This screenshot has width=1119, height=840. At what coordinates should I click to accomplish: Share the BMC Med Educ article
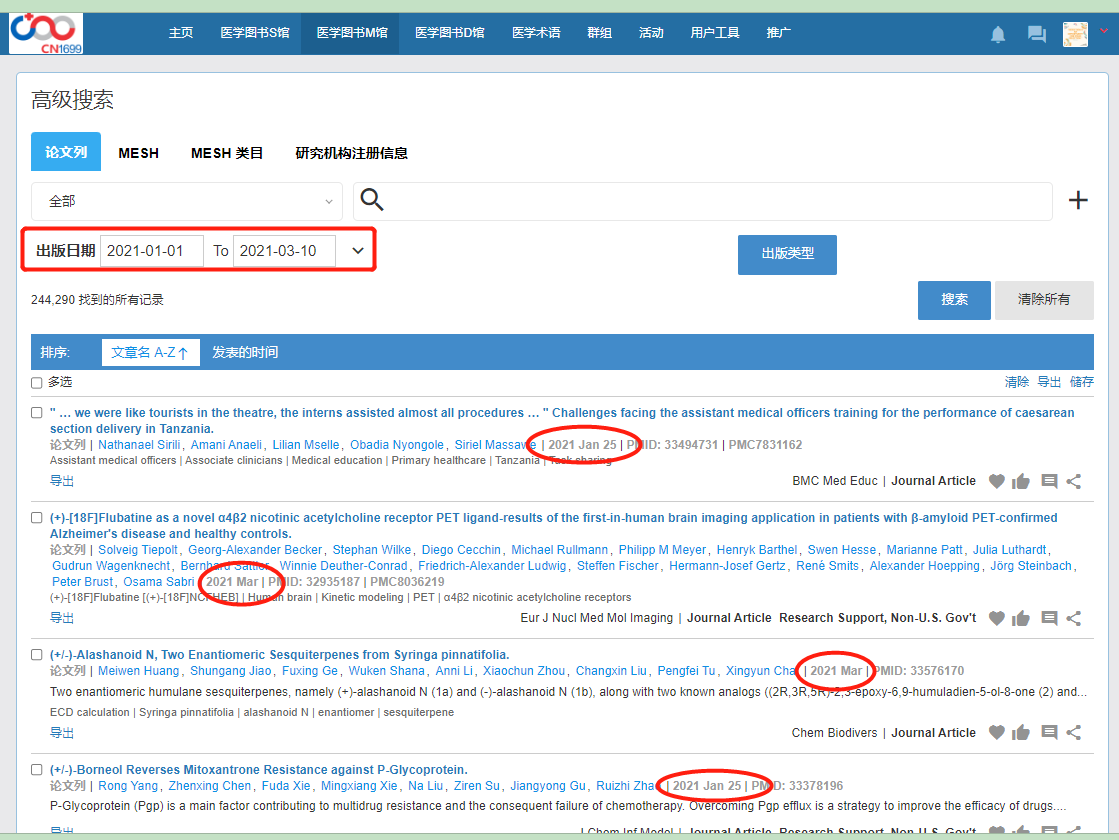[1074, 481]
